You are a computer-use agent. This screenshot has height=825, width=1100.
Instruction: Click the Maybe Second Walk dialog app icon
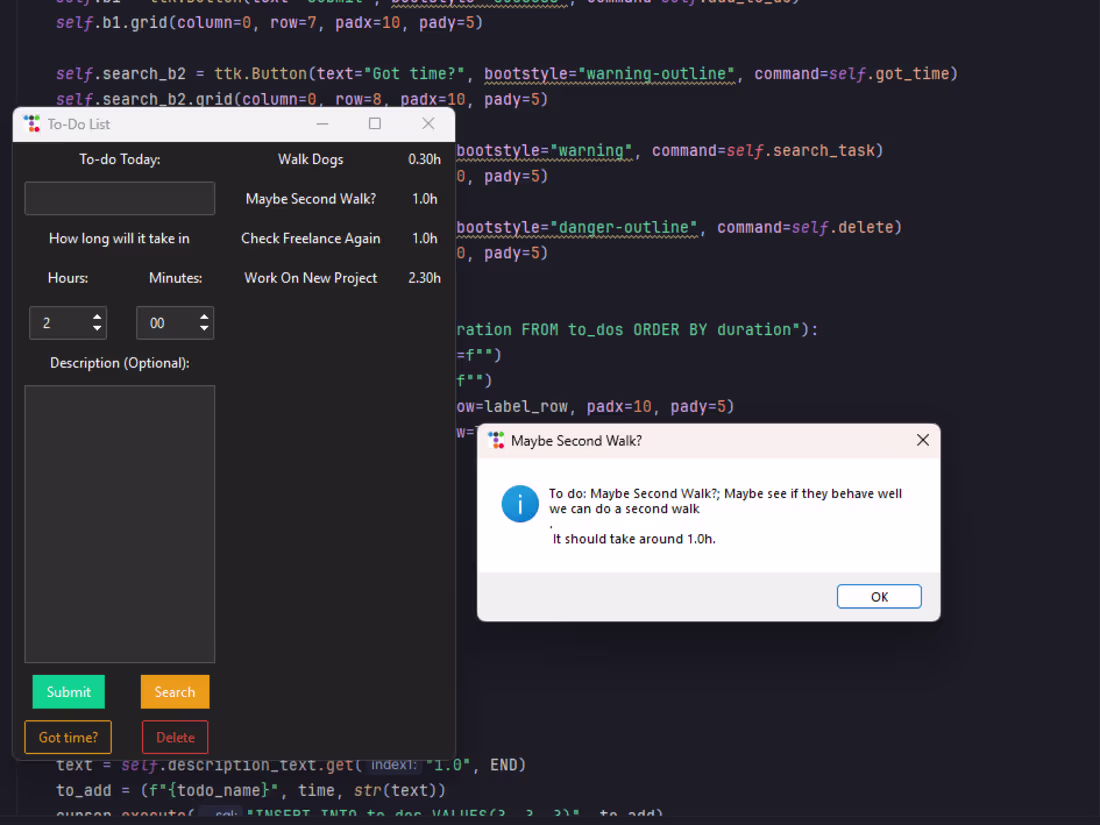tap(496, 441)
